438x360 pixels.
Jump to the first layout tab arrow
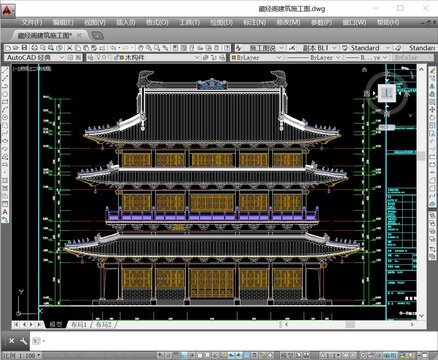(16, 324)
